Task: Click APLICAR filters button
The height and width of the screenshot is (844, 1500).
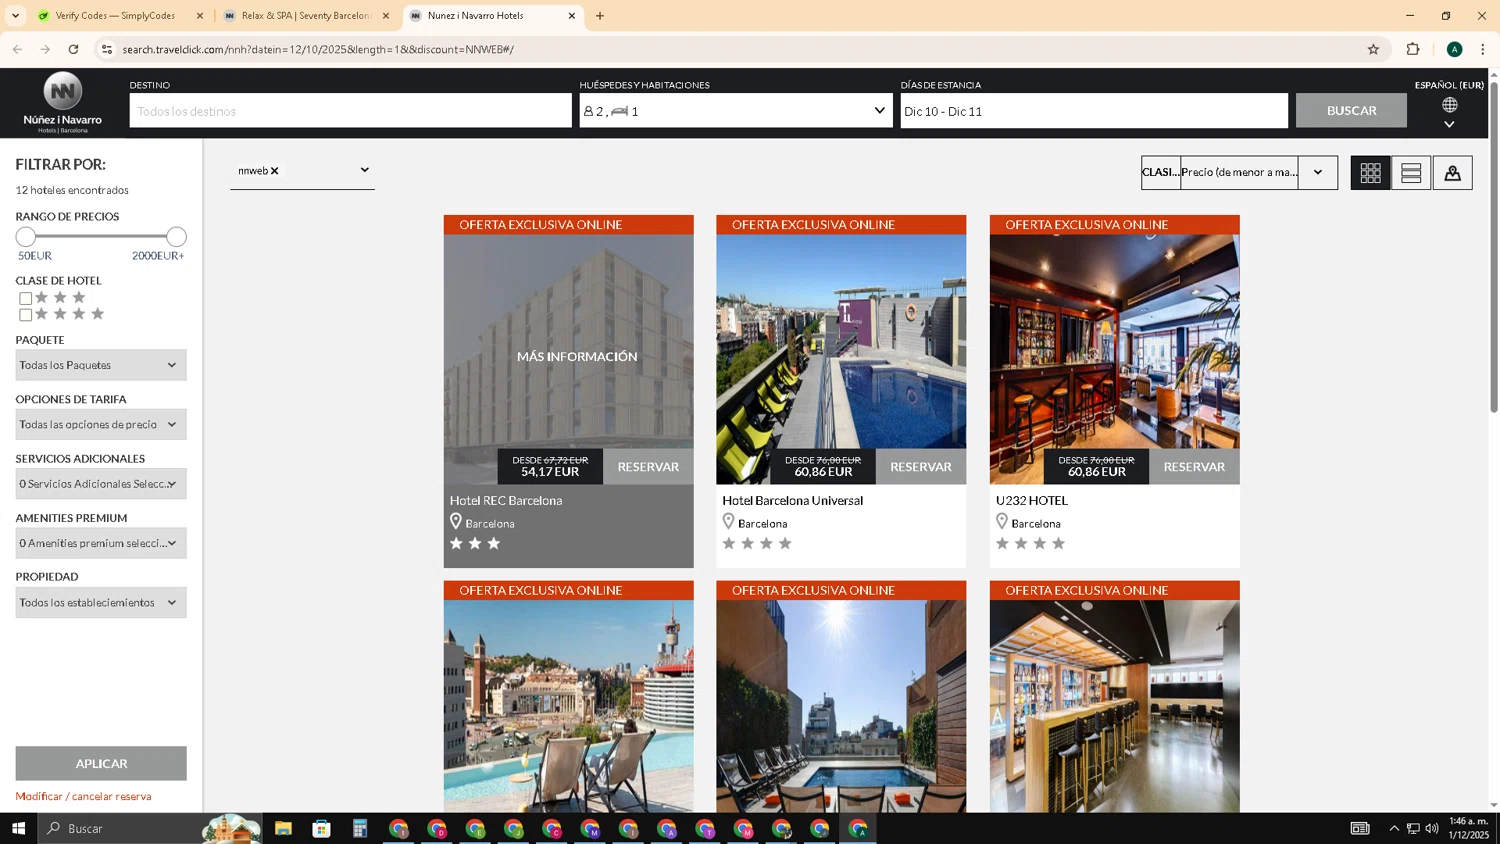Action: pyautogui.click(x=101, y=763)
